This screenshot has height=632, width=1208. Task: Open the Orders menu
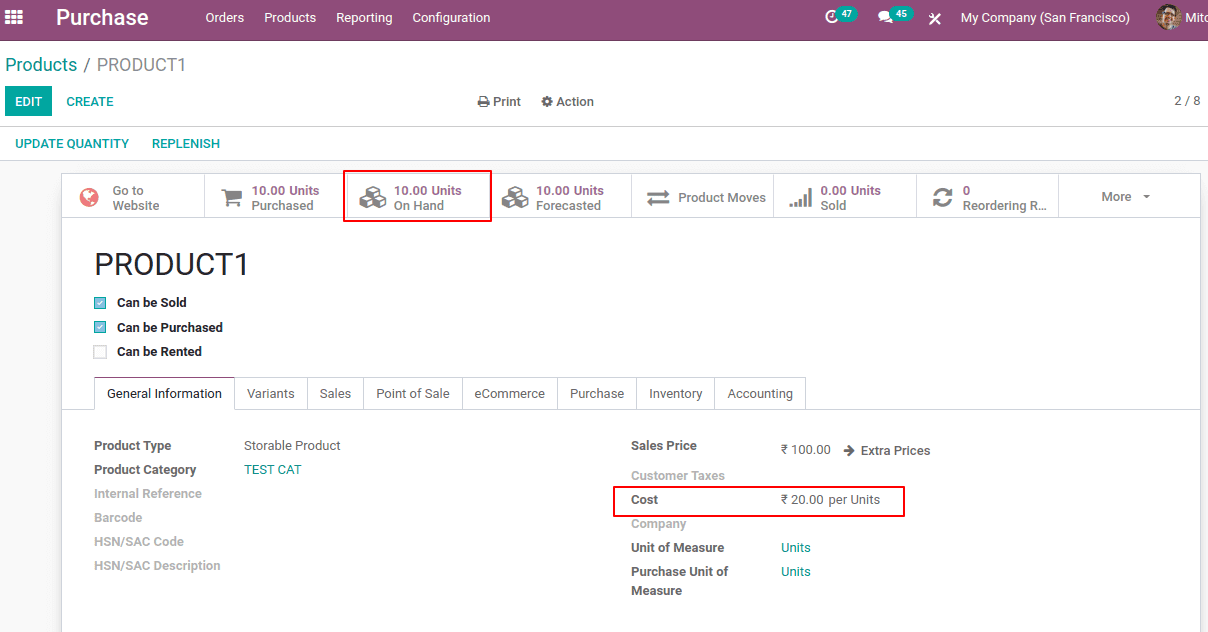pos(225,18)
